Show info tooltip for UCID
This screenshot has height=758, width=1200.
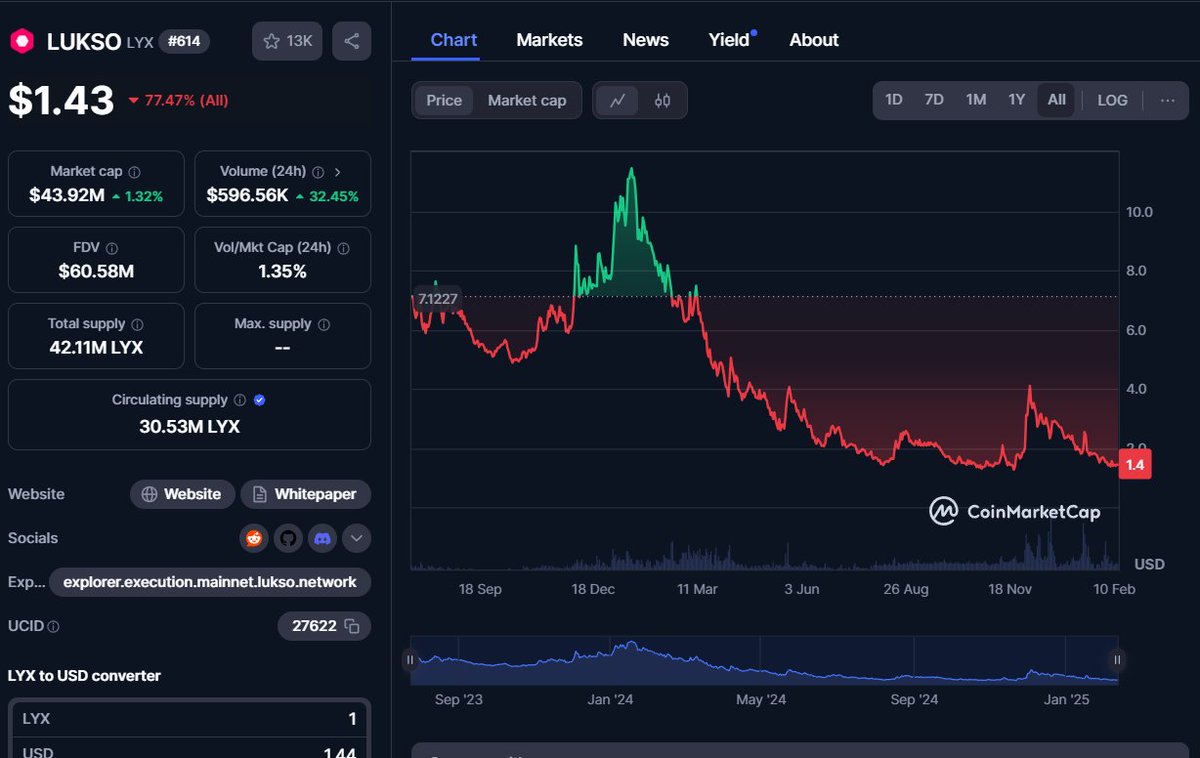[x=53, y=627]
